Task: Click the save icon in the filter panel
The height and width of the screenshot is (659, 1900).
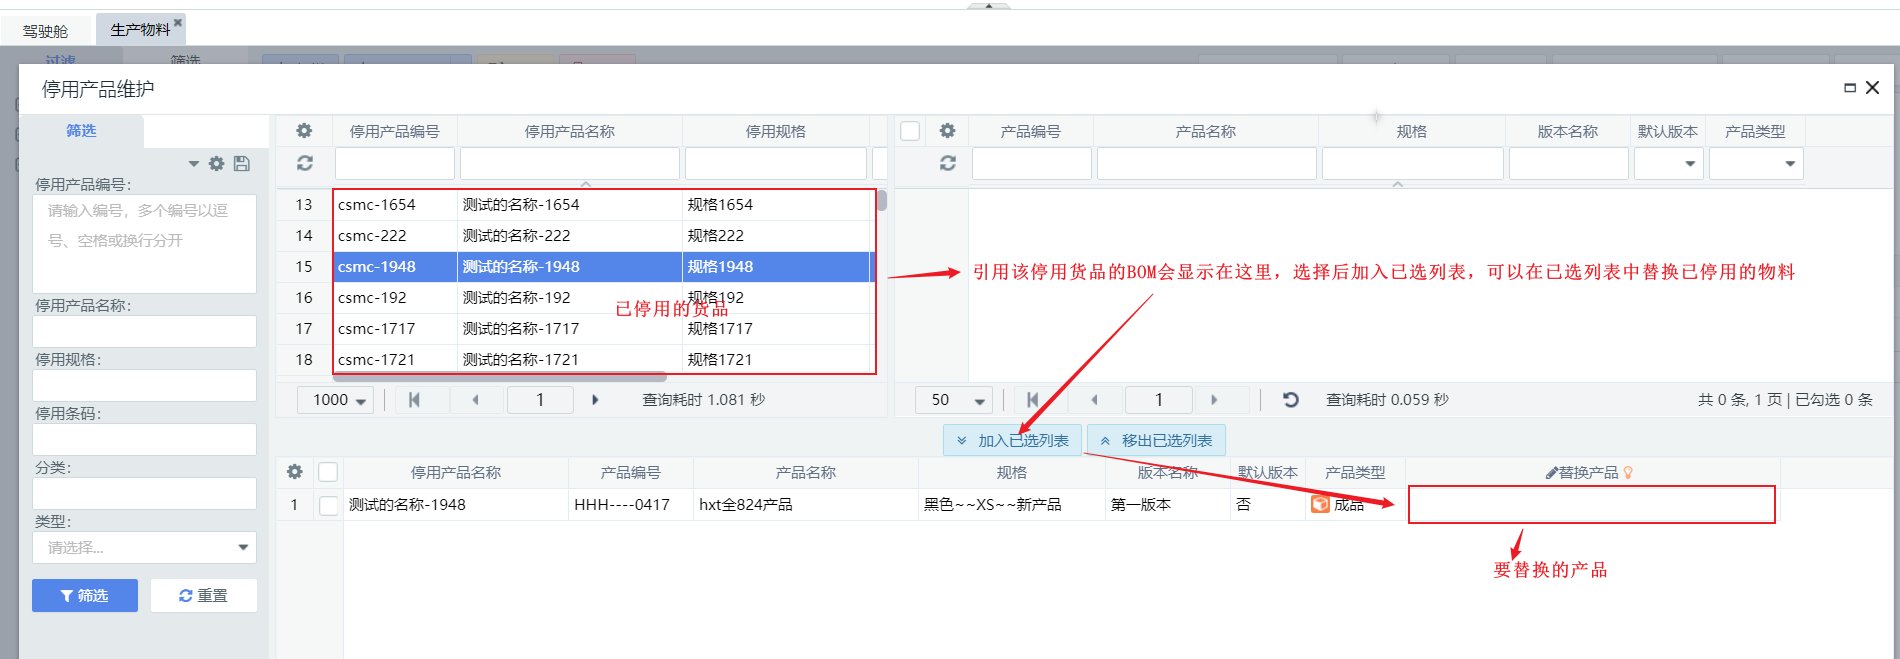Action: point(242,163)
